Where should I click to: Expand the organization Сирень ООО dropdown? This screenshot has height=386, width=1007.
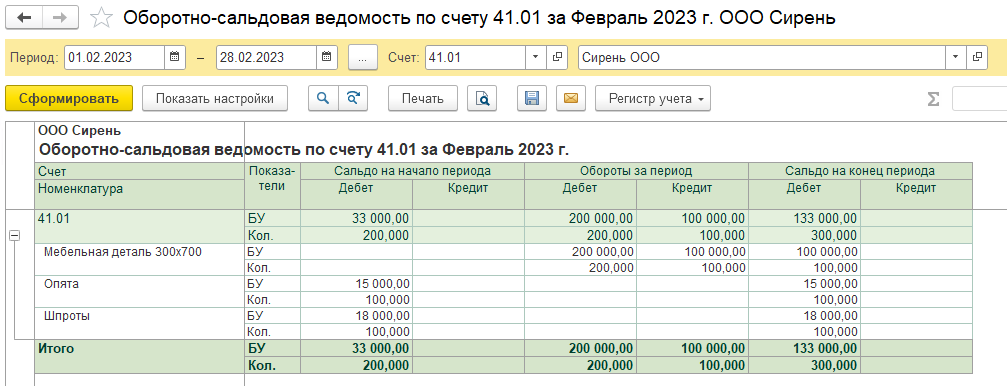tap(956, 57)
